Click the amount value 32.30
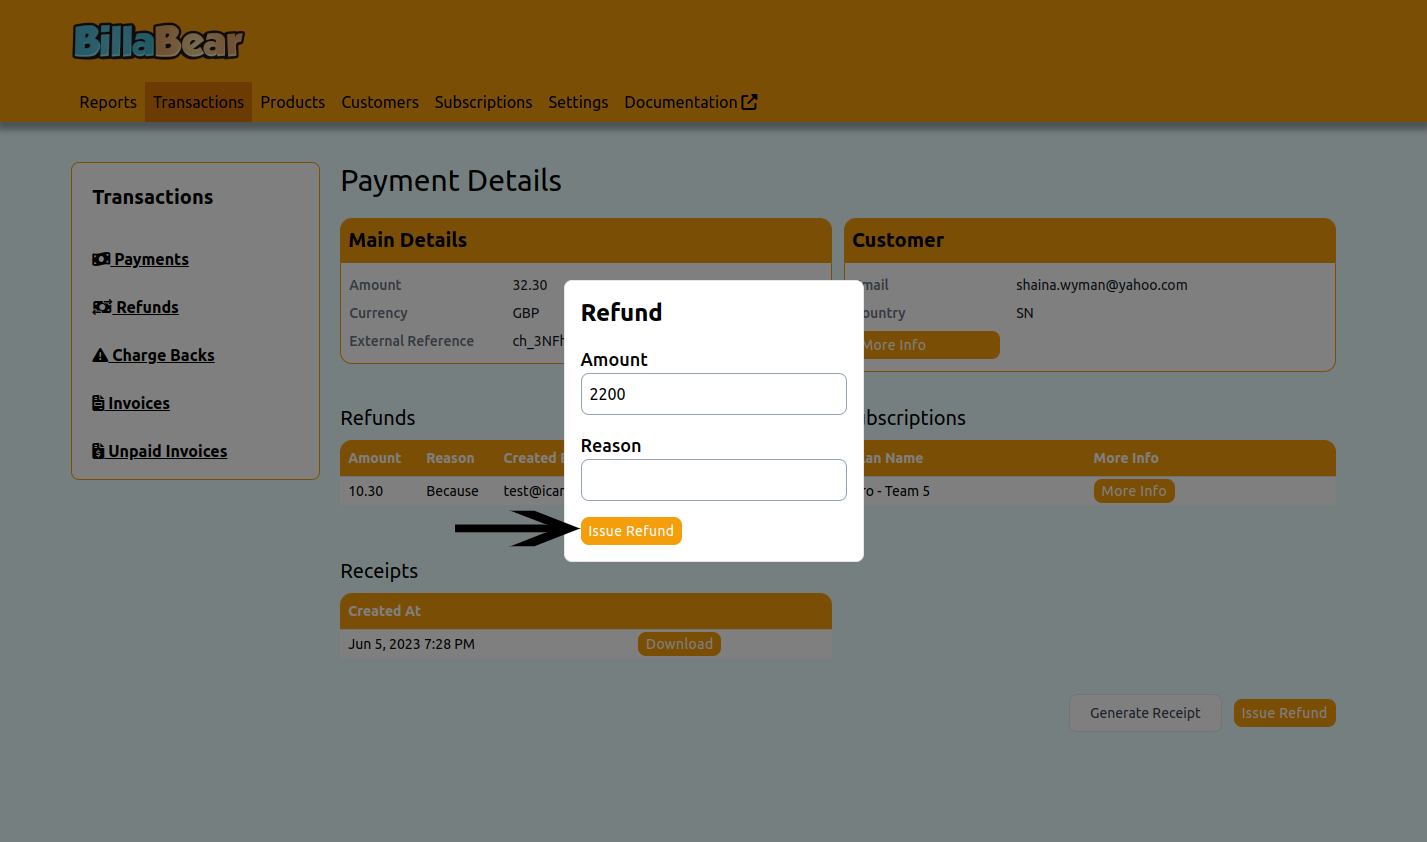 point(530,285)
